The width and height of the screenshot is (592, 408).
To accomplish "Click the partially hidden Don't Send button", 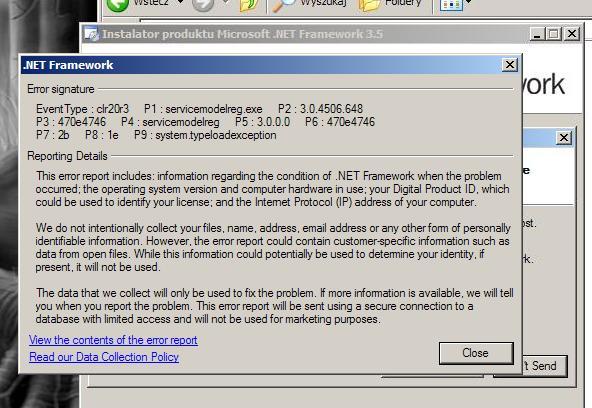I will point(545,366).
